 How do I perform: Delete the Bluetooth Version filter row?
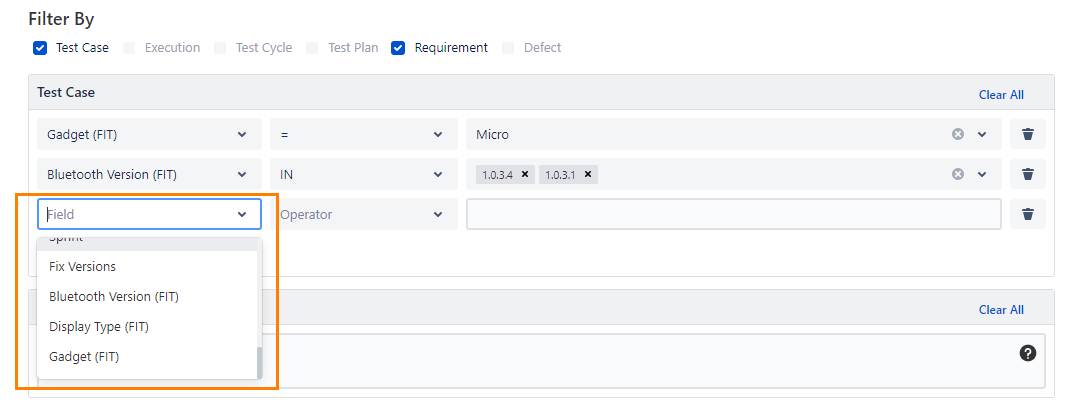(x=1027, y=174)
